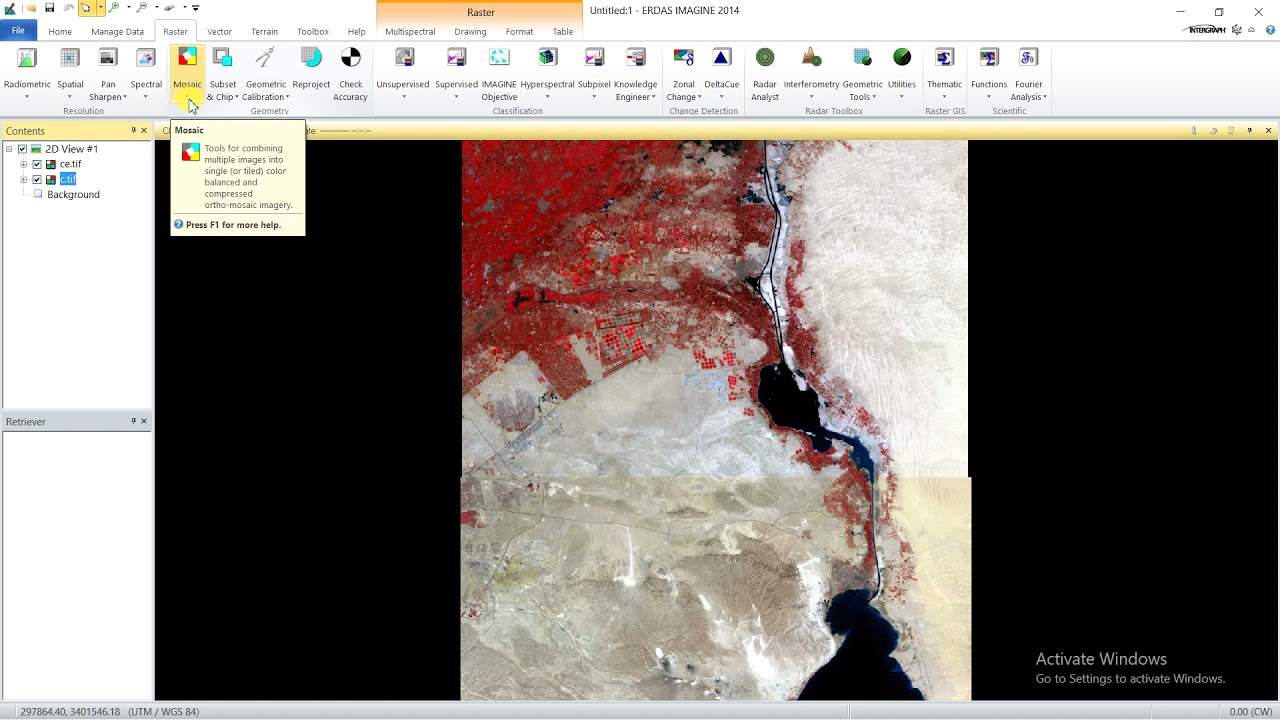The height and width of the screenshot is (720, 1280).
Task: Uncheck the c.tif layer visibility
Action: 37,180
